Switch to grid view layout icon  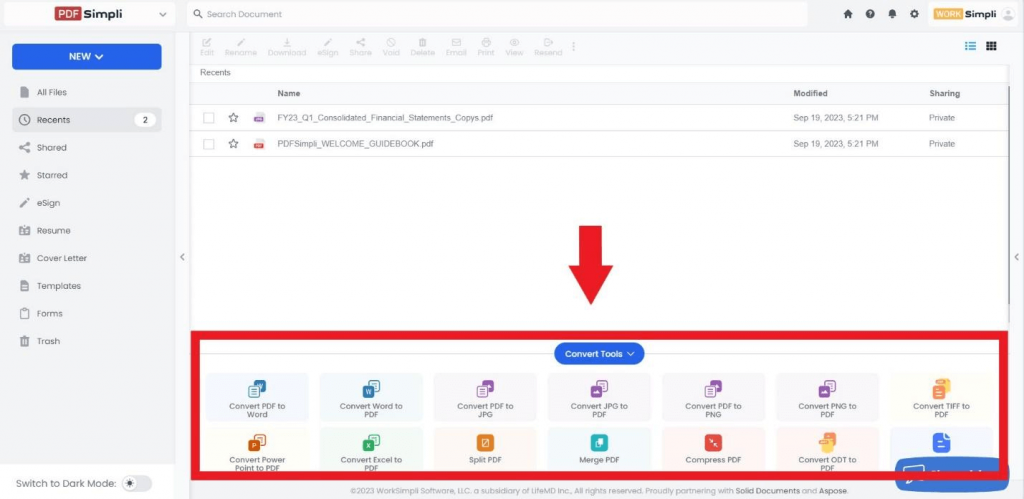(991, 46)
